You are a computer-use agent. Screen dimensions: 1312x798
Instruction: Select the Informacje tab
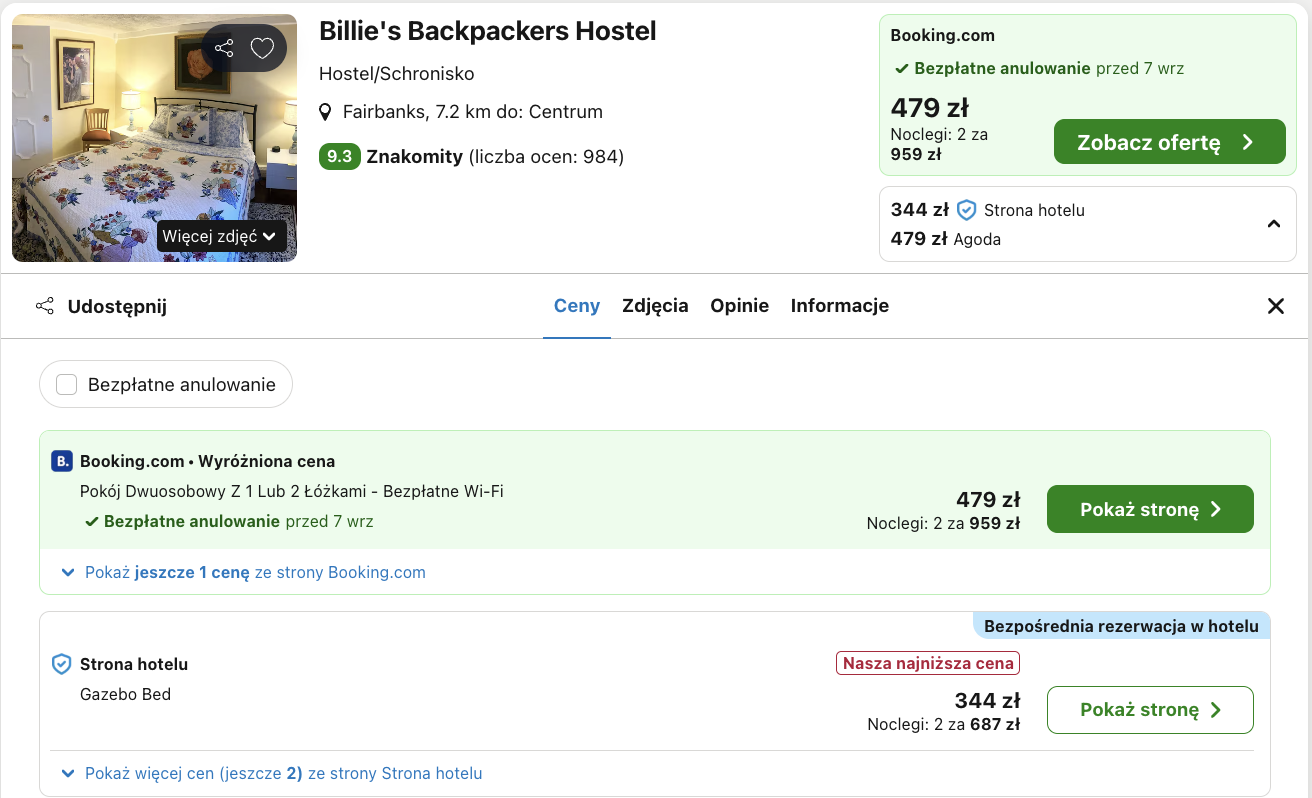839,306
